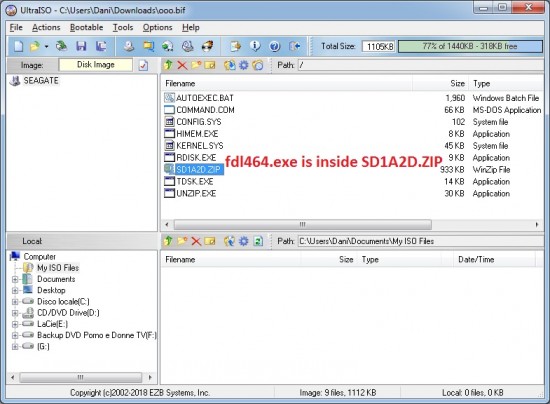Click the Make CD/DVD Image icon

[x=129, y=46]
